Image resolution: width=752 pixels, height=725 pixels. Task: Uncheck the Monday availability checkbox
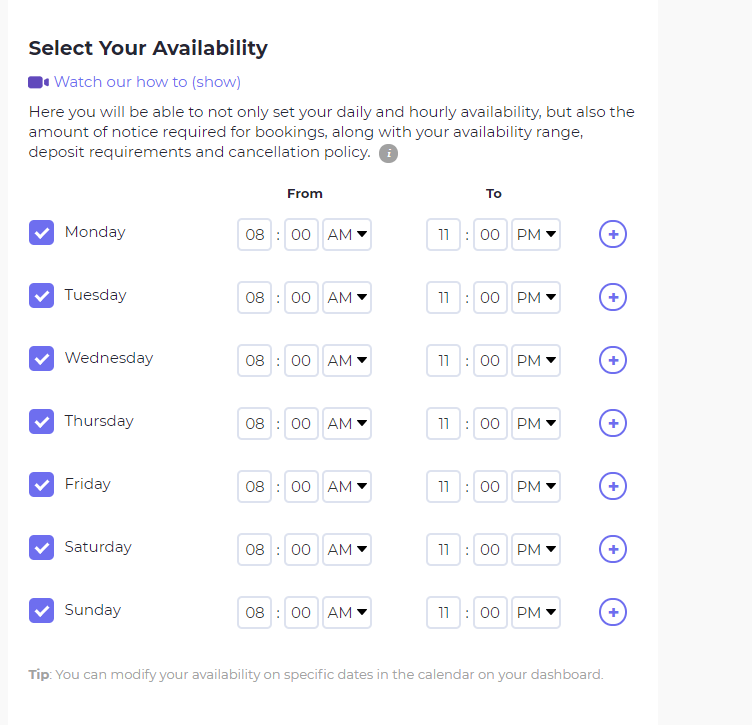click(x=41, y=233)
